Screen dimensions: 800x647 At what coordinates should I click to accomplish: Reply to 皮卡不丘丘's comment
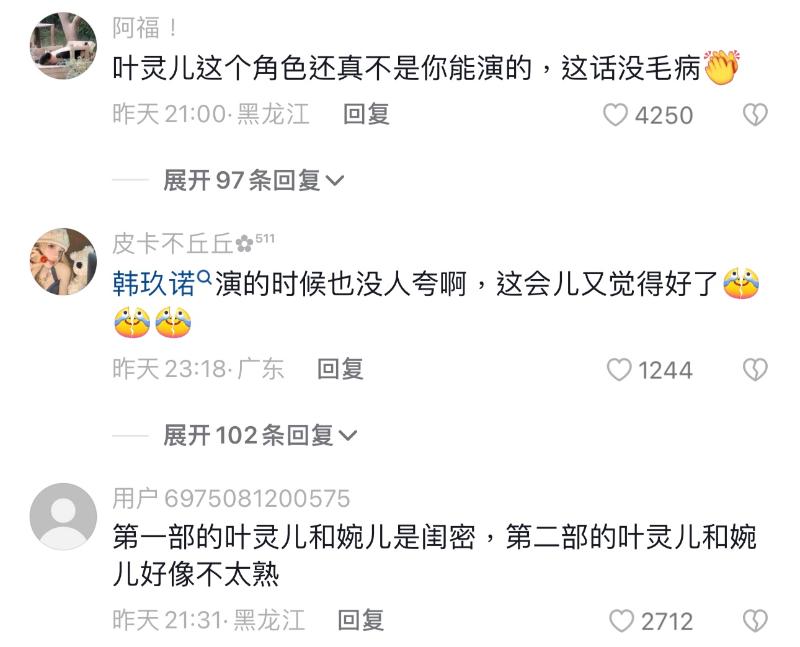pos(340,369)
